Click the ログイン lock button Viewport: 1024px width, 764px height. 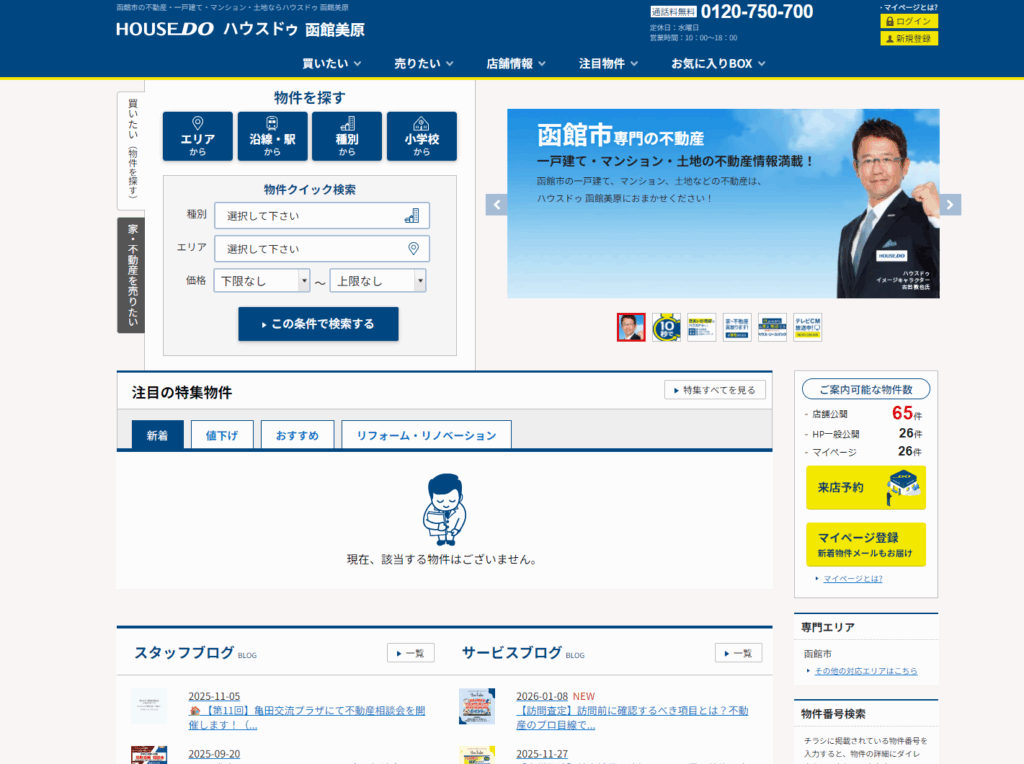[x=908, y=21]
